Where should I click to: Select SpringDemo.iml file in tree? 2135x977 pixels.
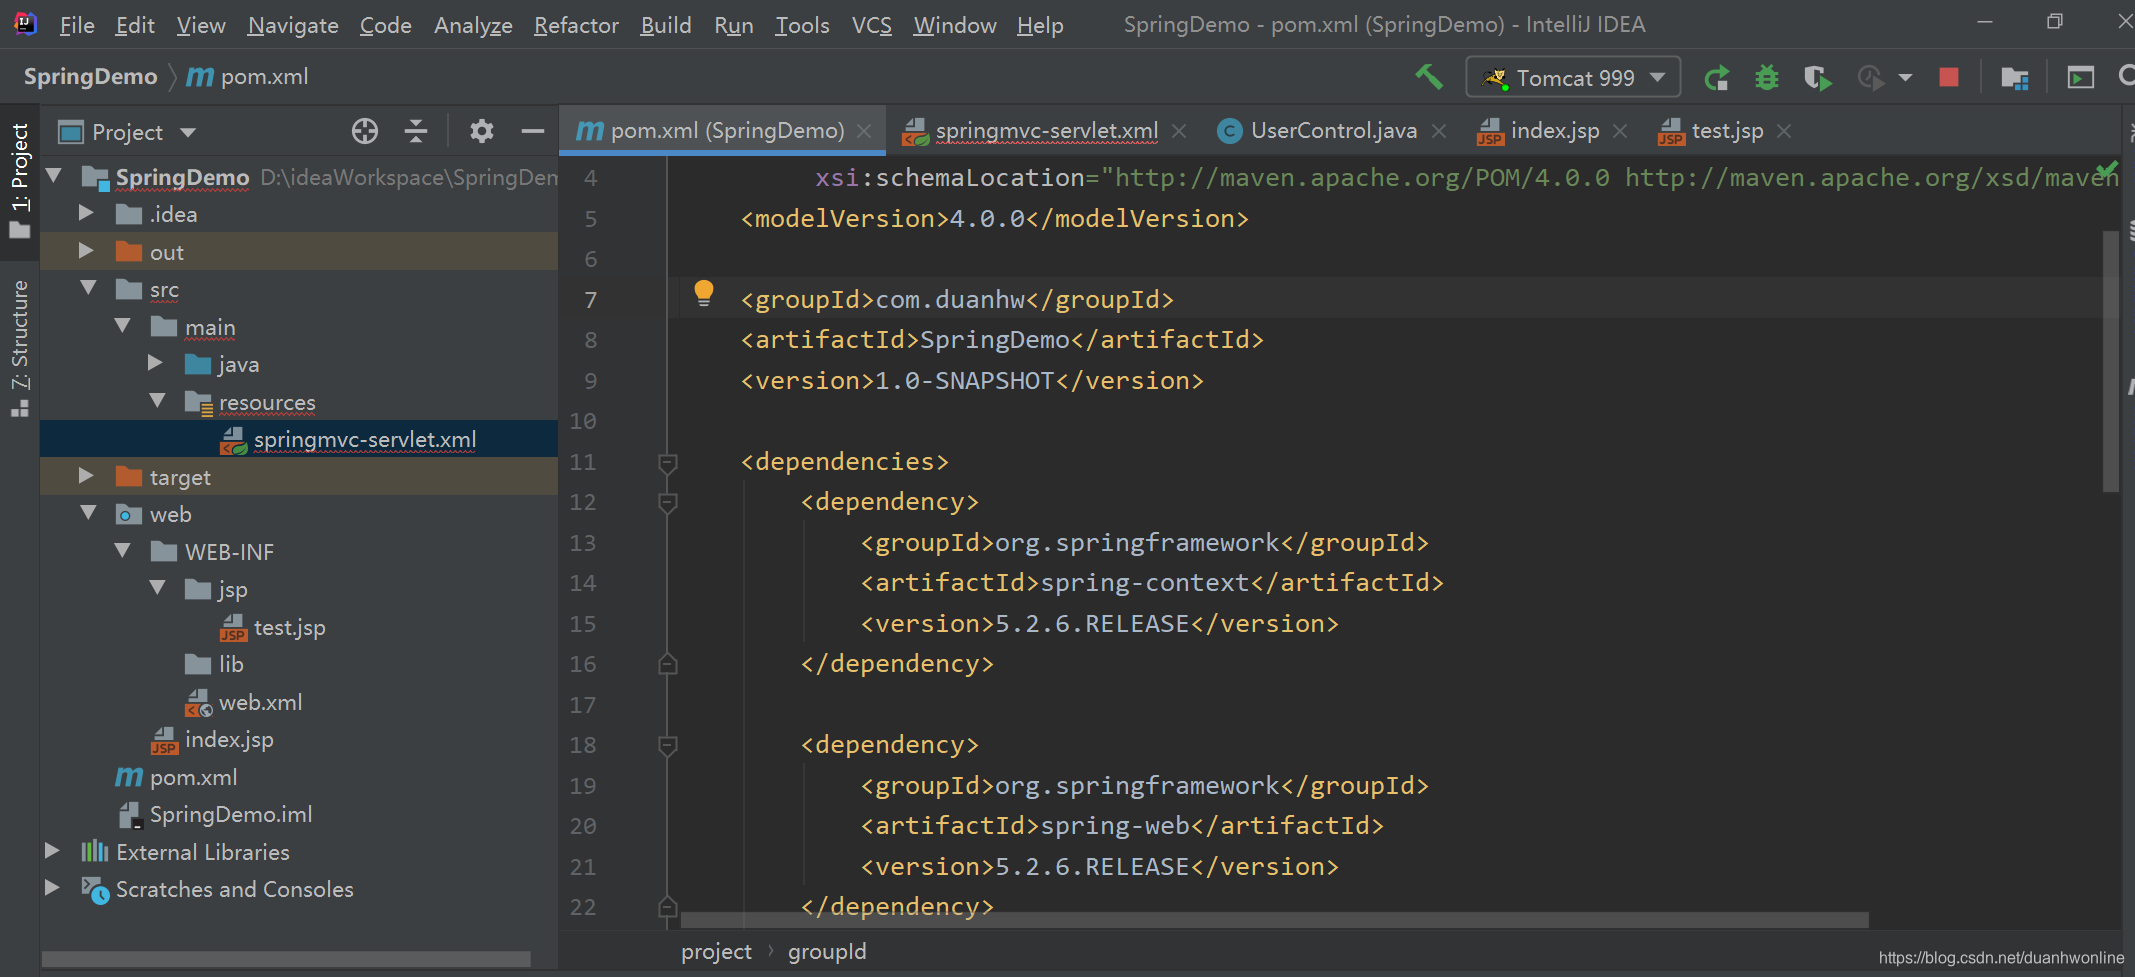[x=231, y=815]
